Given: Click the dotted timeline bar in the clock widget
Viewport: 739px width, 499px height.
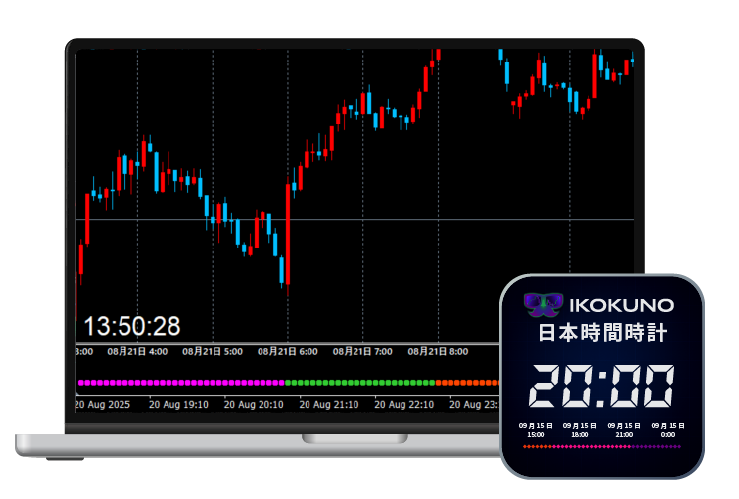Looking at the screenshot, I should (x=602, y=446).
